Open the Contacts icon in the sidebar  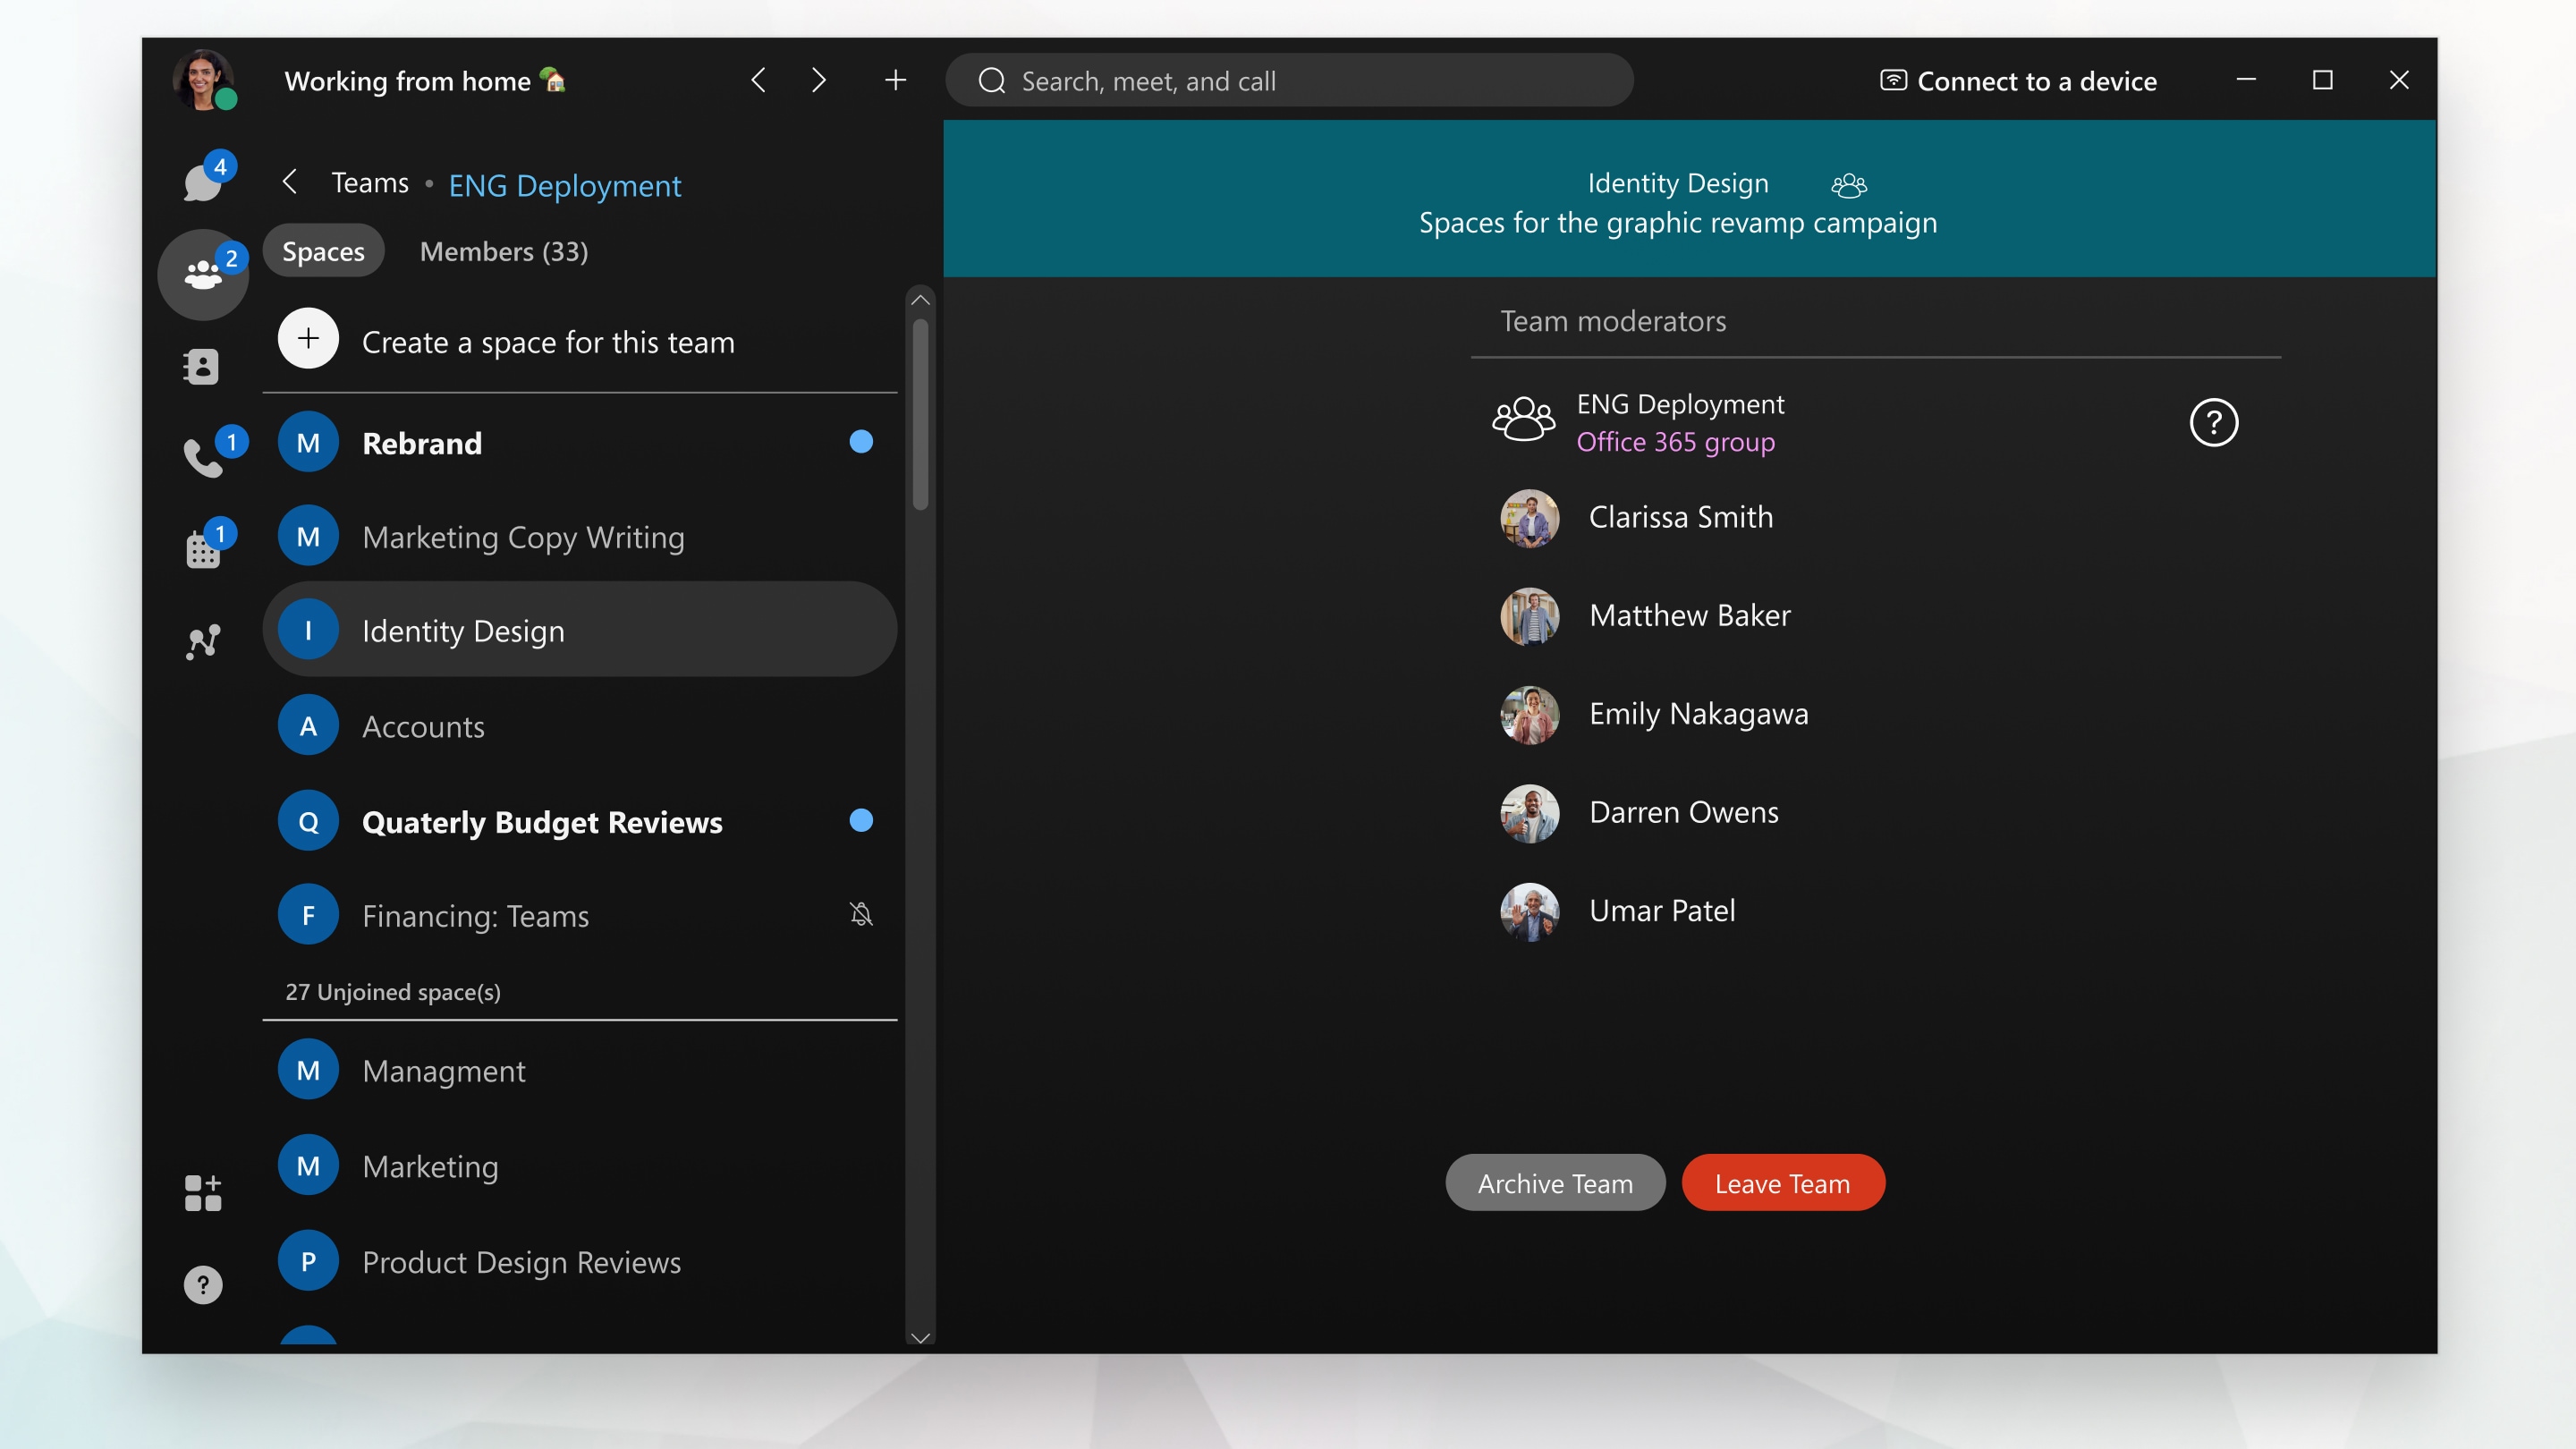point(203,366)
